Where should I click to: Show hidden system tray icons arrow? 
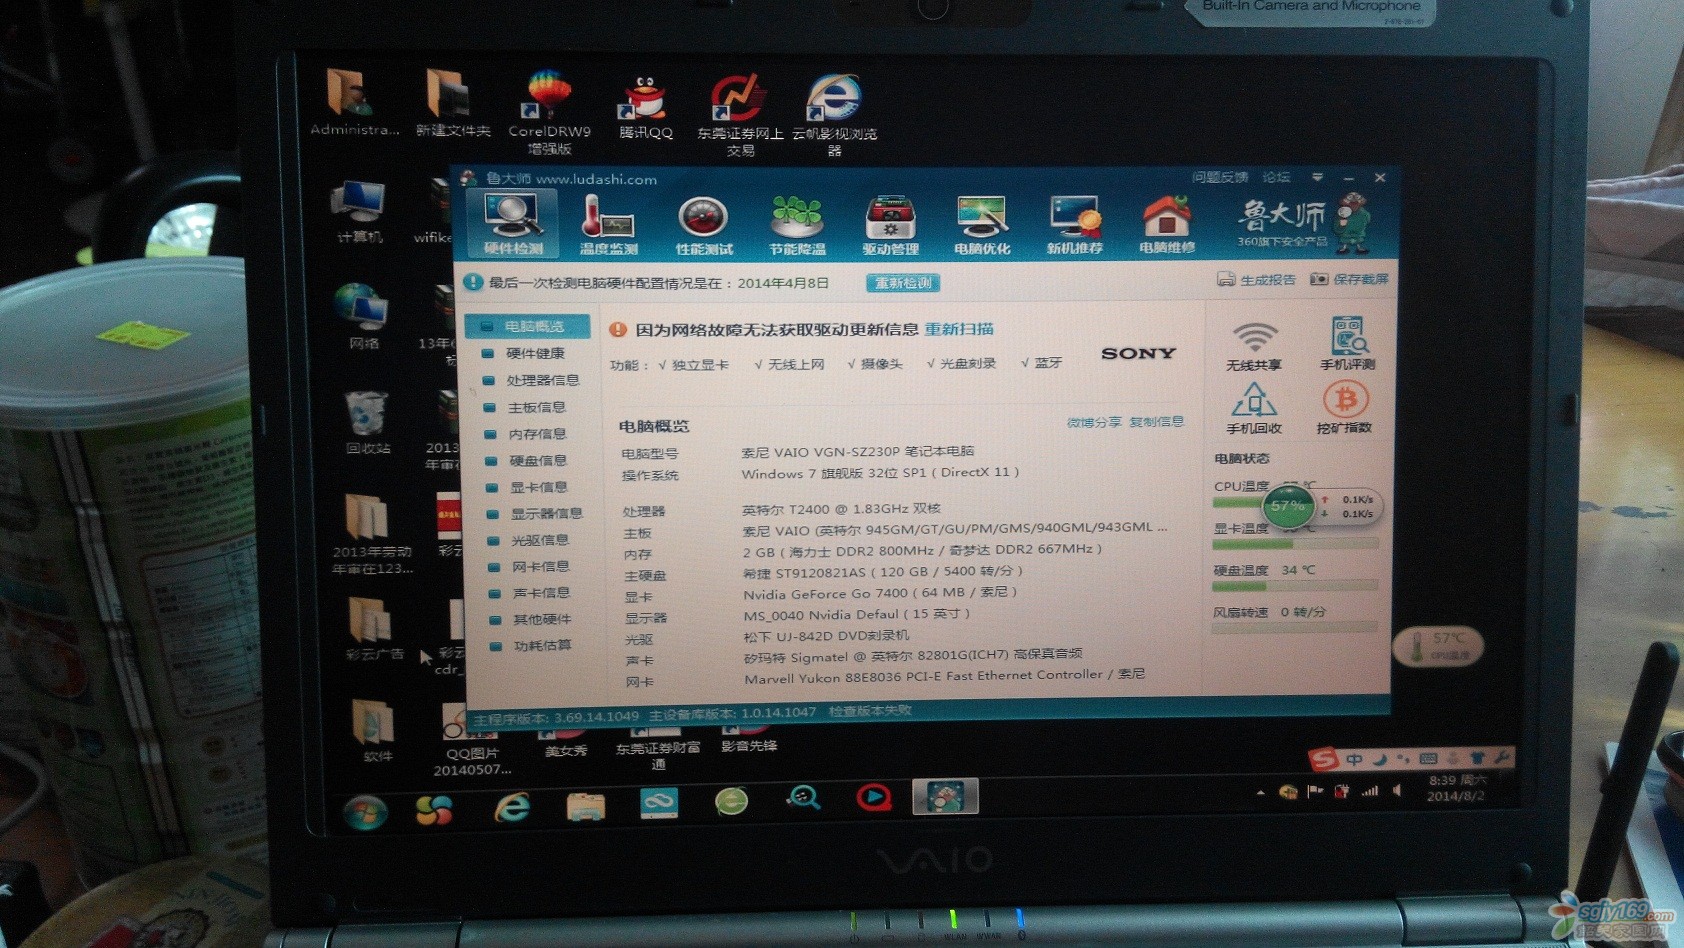click(x=1260, y=793)
